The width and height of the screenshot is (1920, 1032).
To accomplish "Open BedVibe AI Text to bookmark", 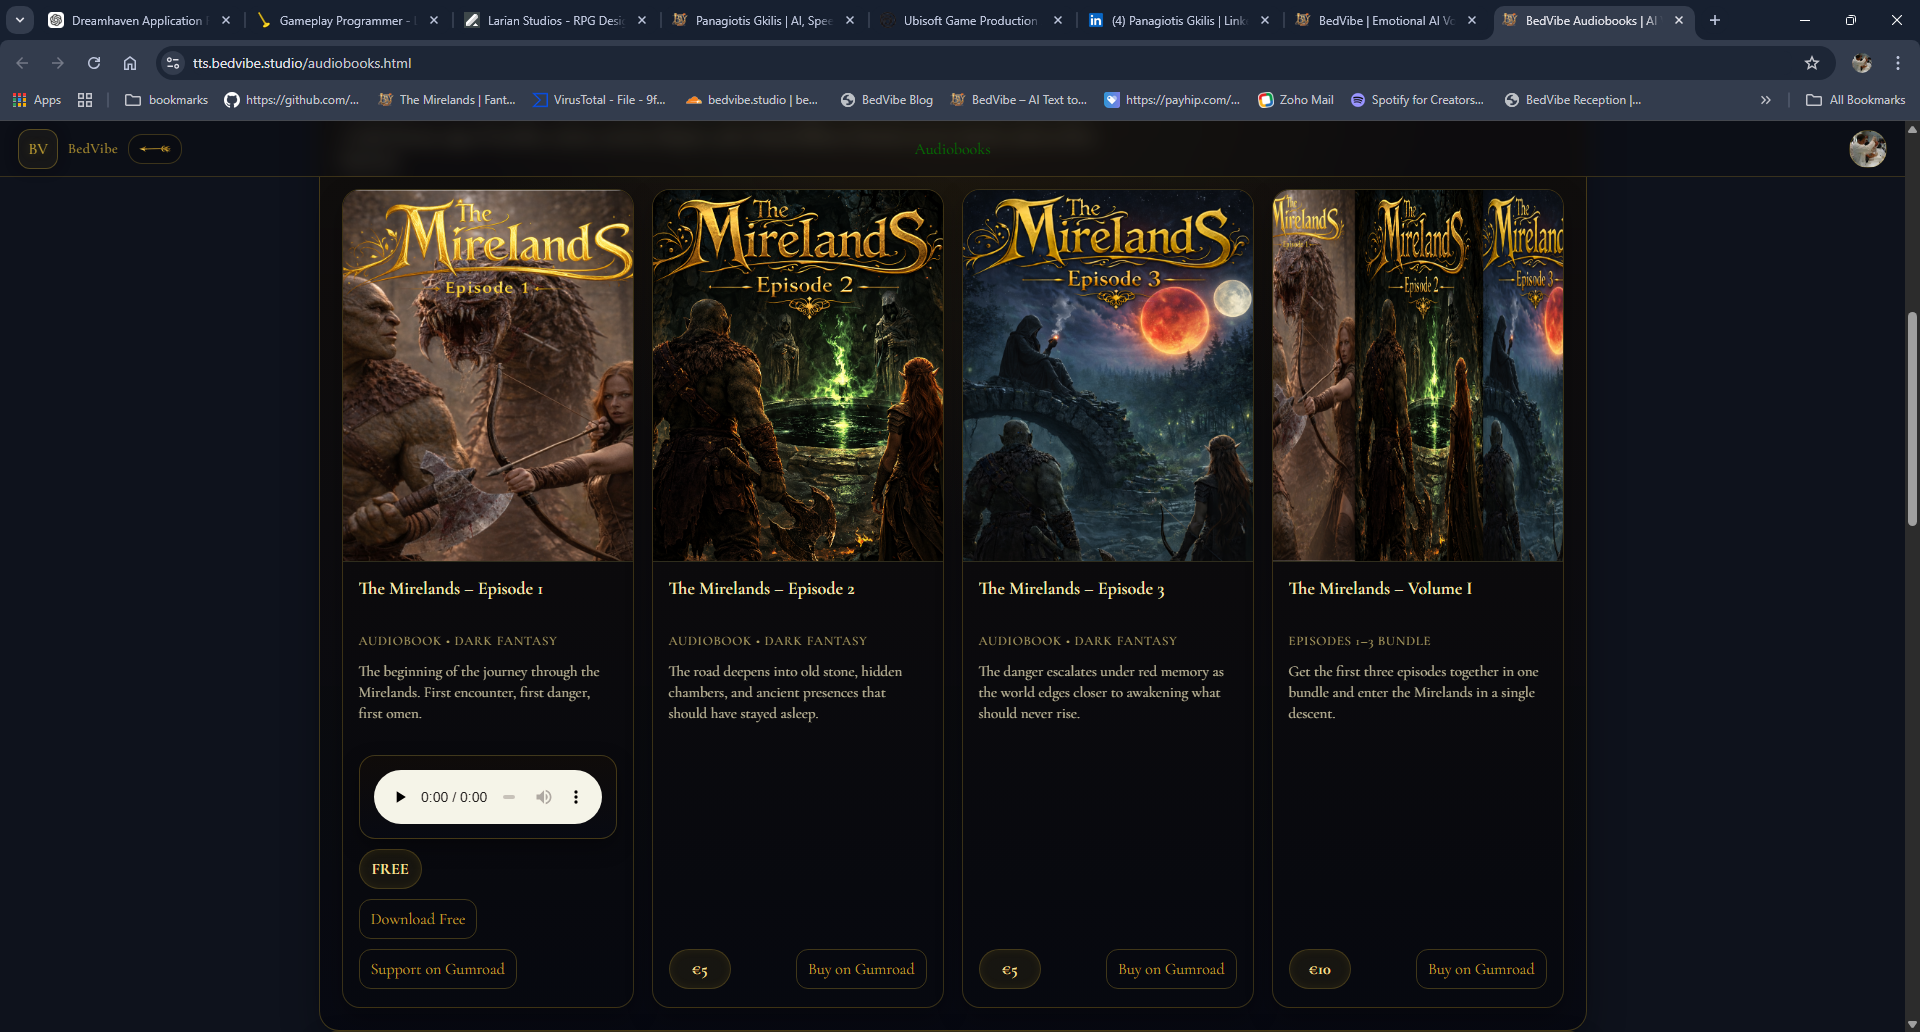I will (x=1019, y=100).
